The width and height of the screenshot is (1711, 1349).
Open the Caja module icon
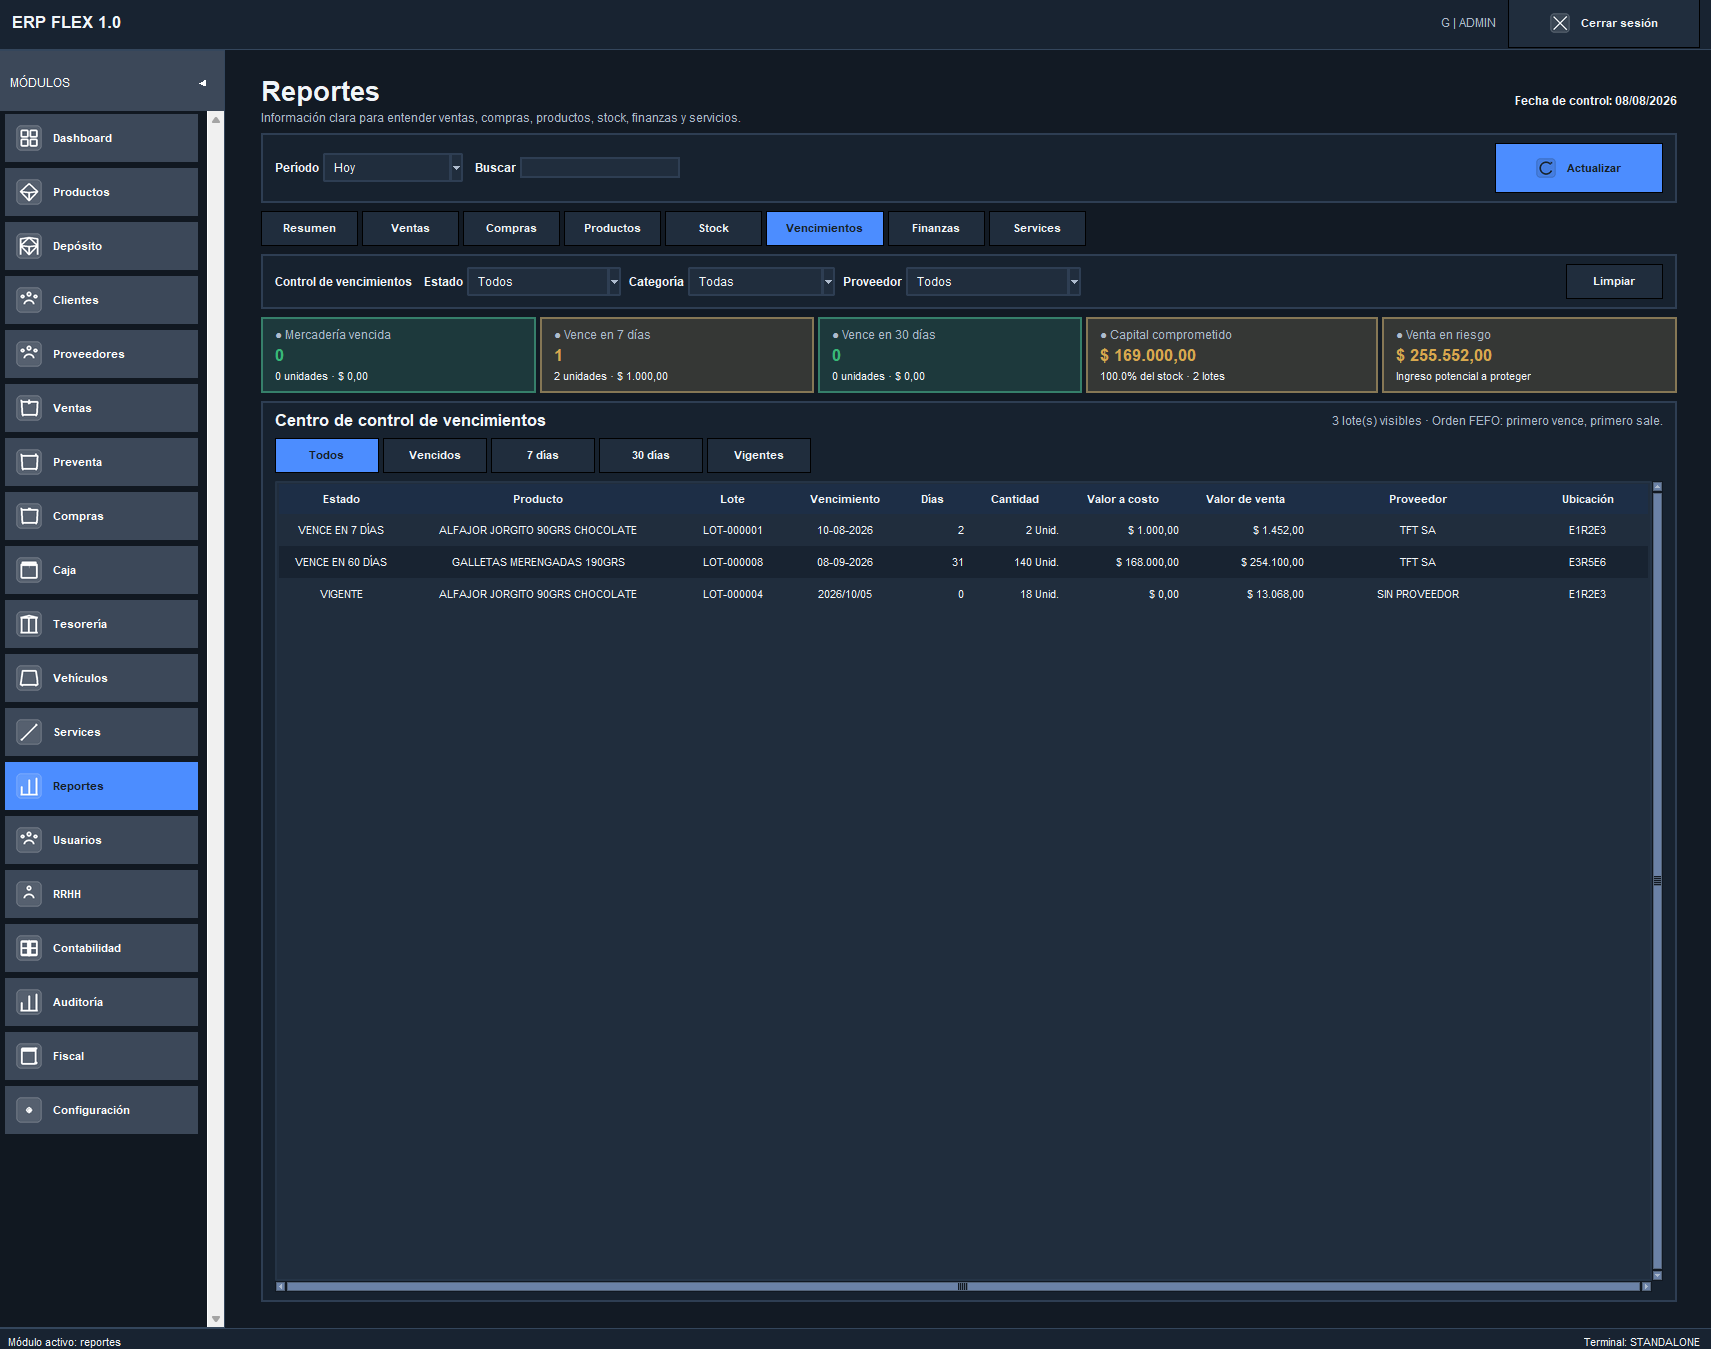[29, 570]
